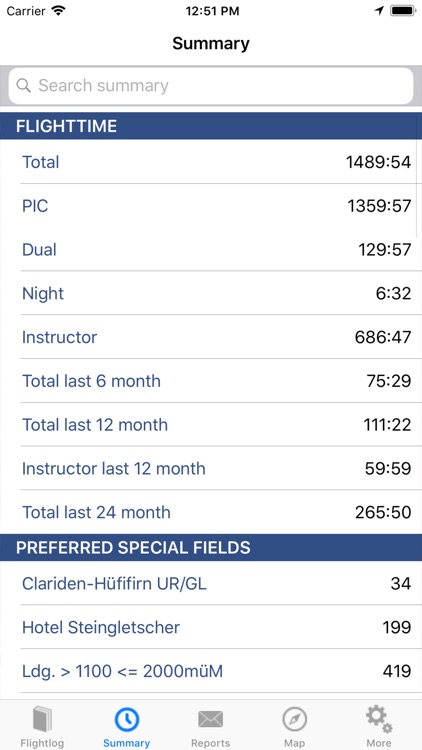
Task: Open the Map compass icon
Action: click(x=294, y=720)
